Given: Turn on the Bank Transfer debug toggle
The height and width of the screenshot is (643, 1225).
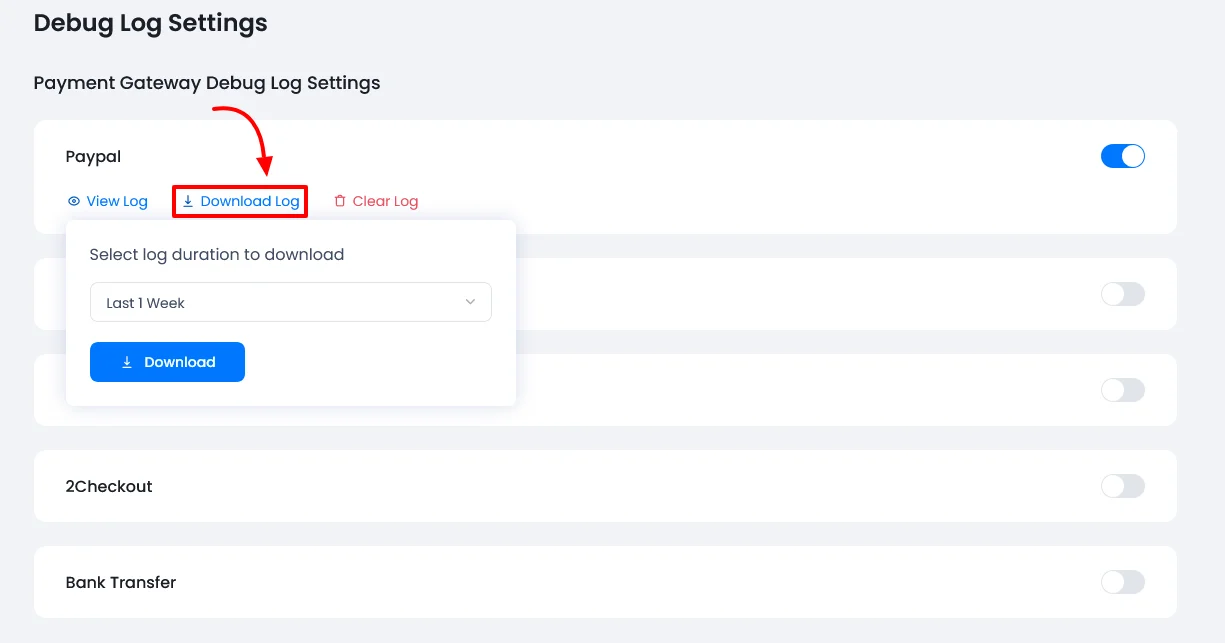Looking at the screenshot, I should [x=1122, y=582].
